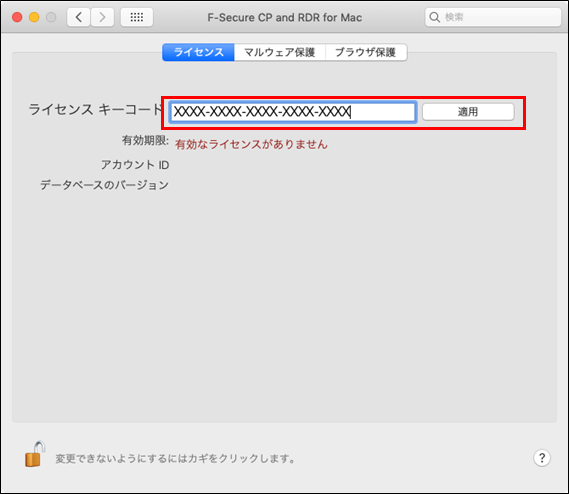Open the マルウェア保護 tab
The image size is (569, 494).
[279, 52]
